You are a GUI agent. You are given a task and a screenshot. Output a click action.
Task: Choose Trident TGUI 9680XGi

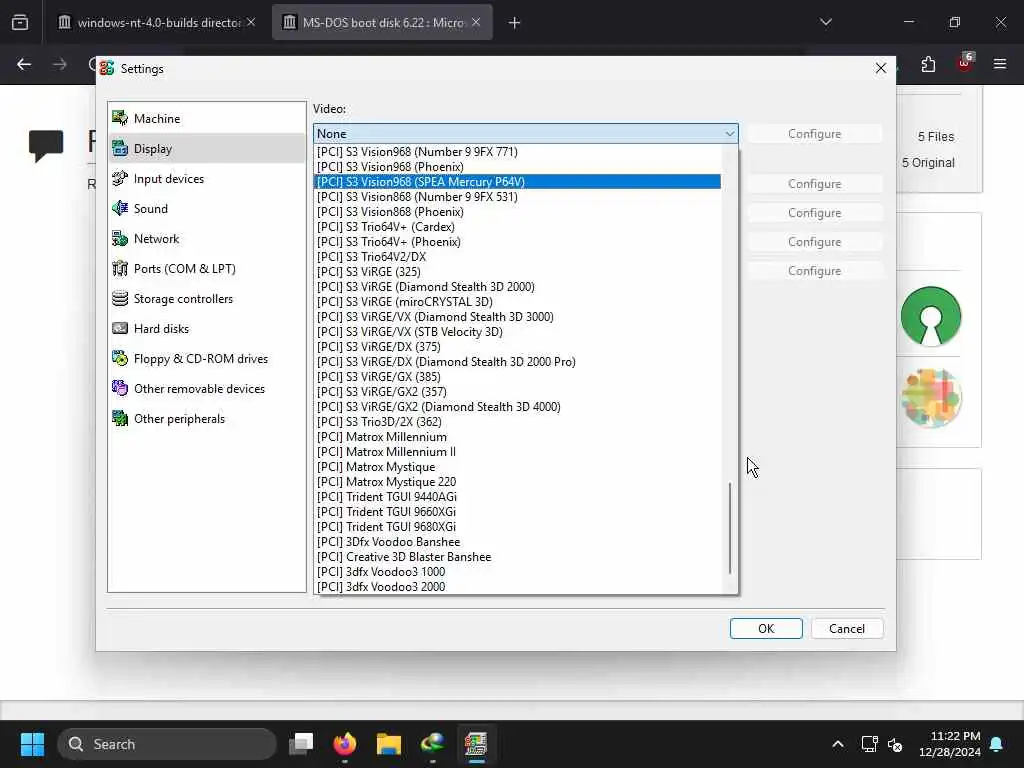[517, 527]
